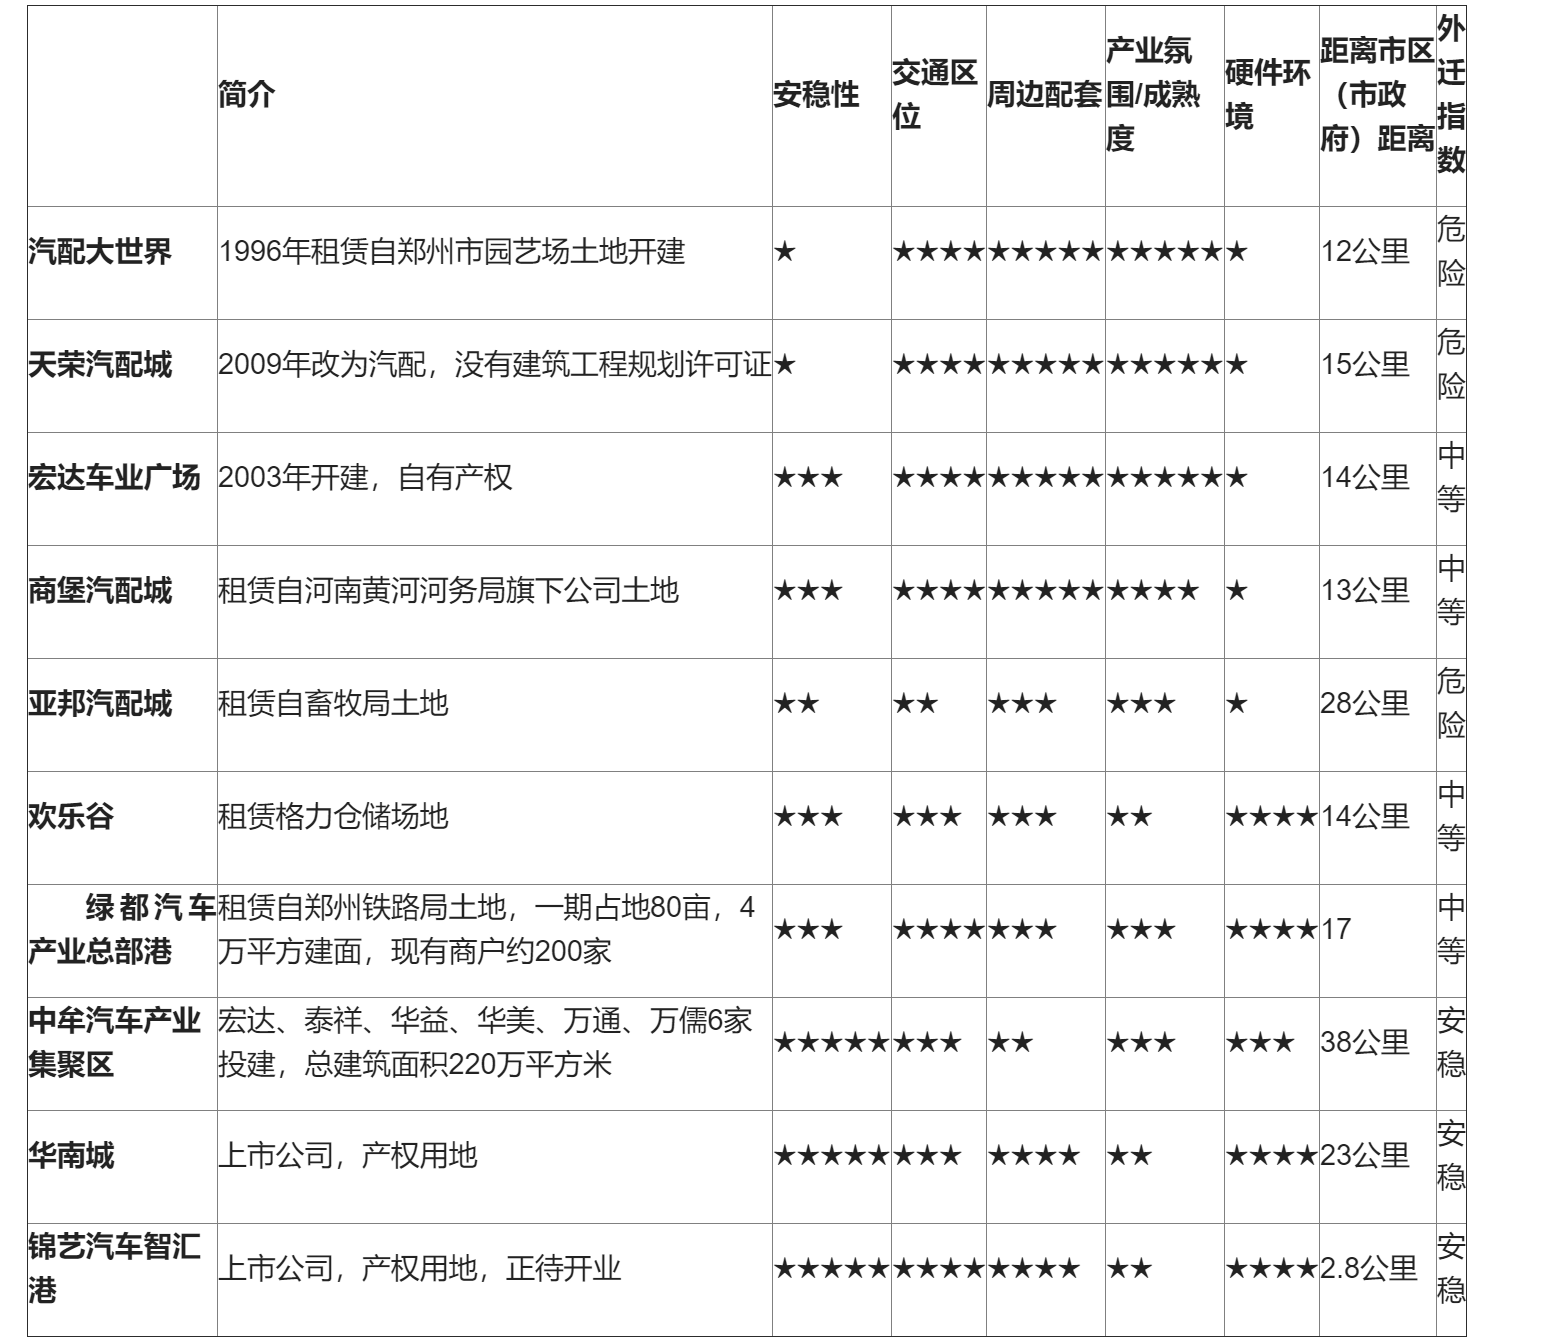
Task: Select the 商堡汽配城 row name
Action: 100,591
